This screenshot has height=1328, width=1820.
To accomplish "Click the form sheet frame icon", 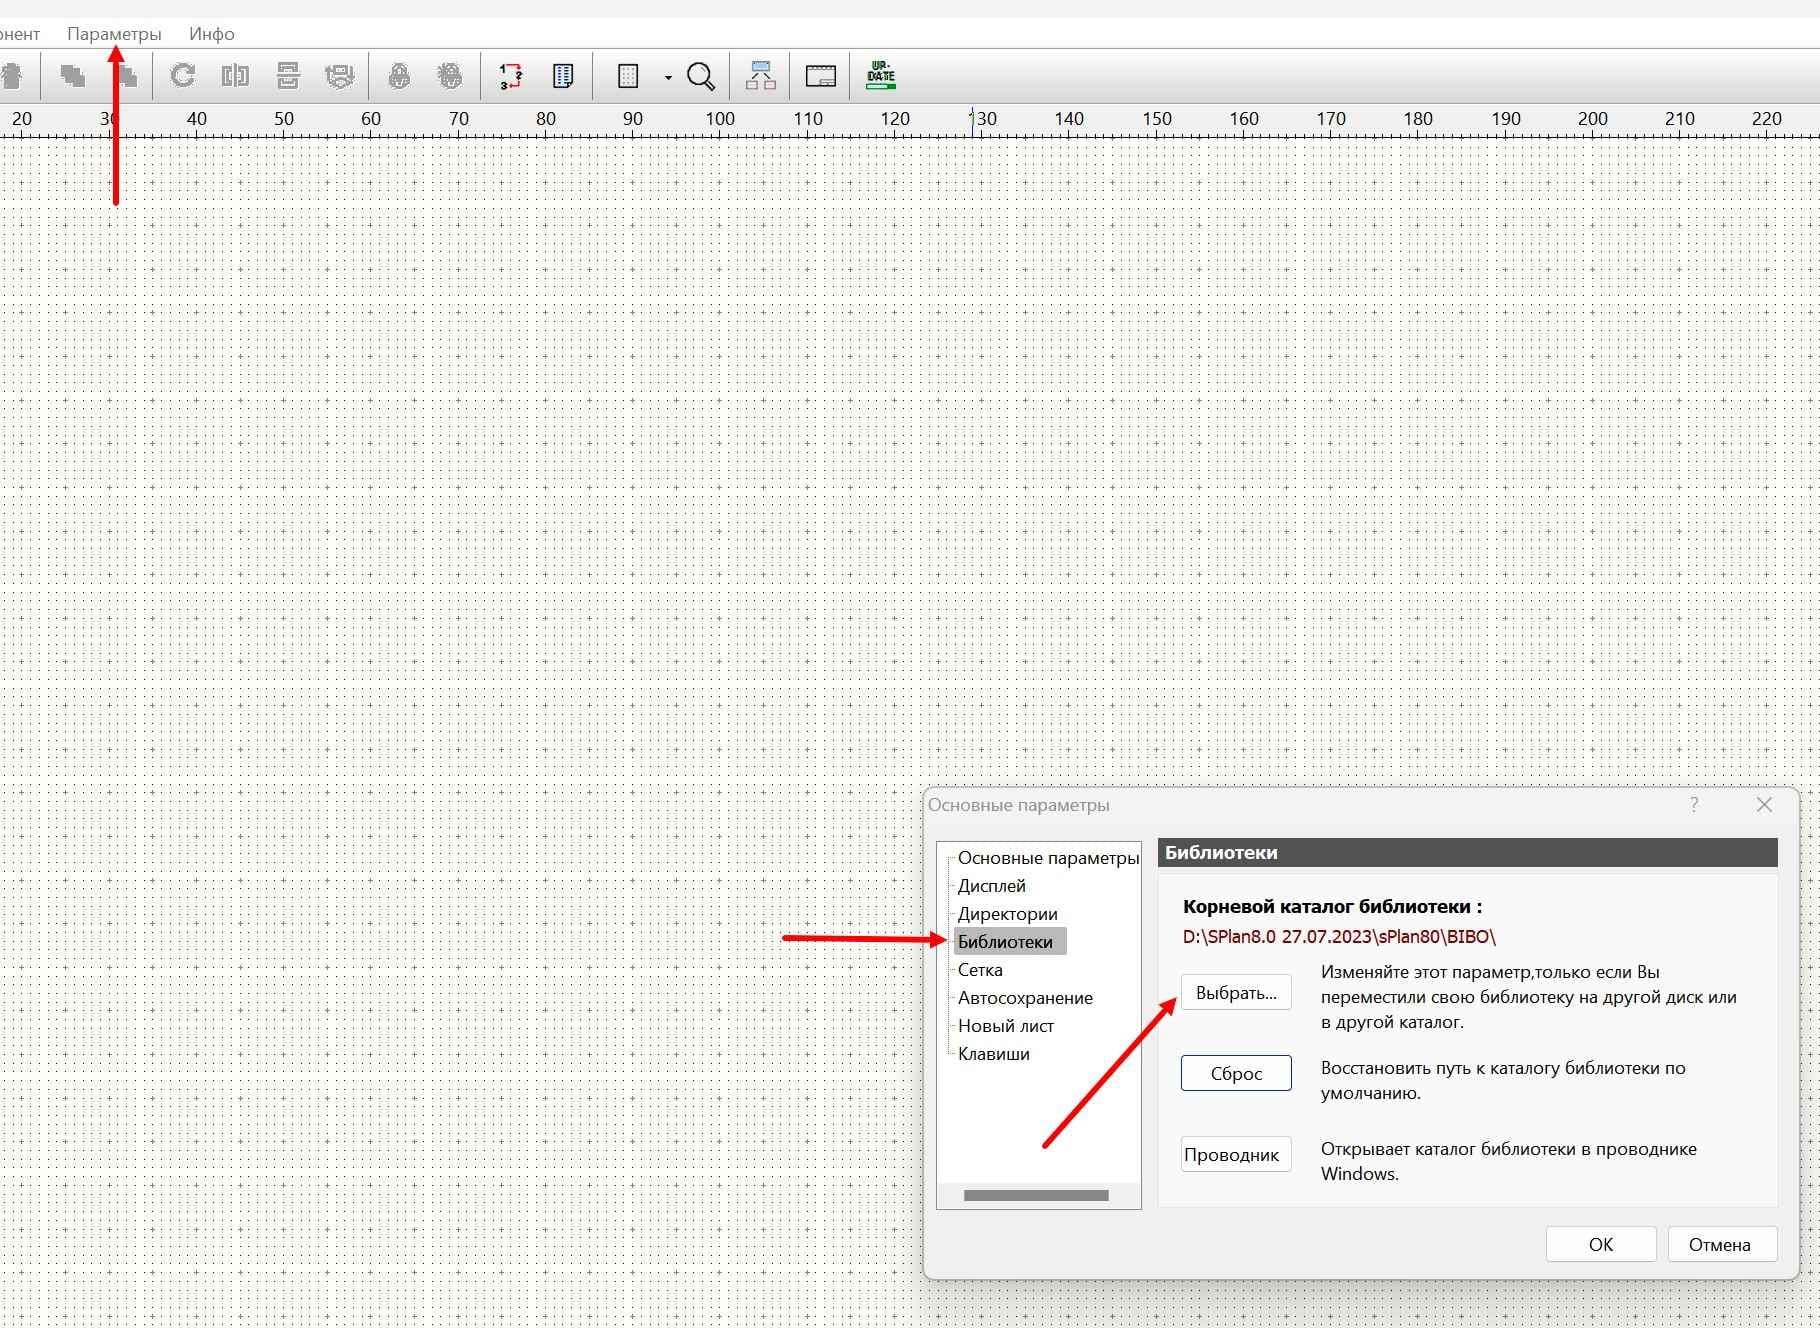I will pos(820,76).
